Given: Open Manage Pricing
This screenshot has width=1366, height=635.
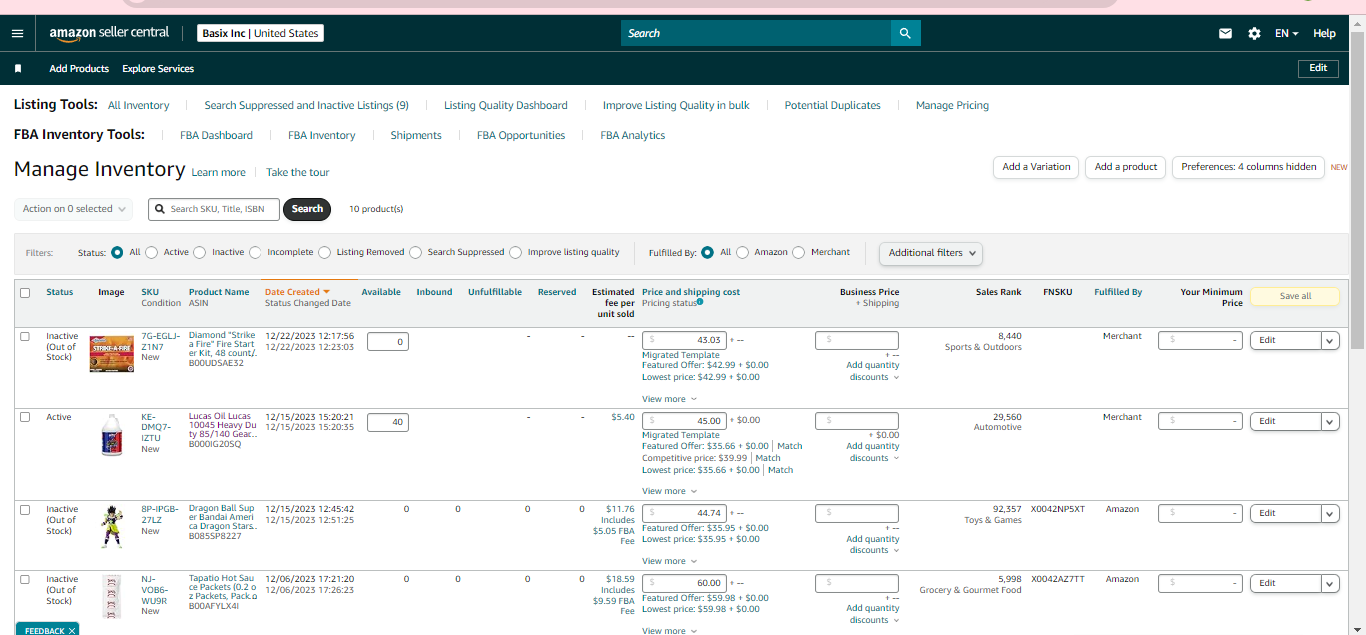Looking at the screenshot, I should point(952,105).
